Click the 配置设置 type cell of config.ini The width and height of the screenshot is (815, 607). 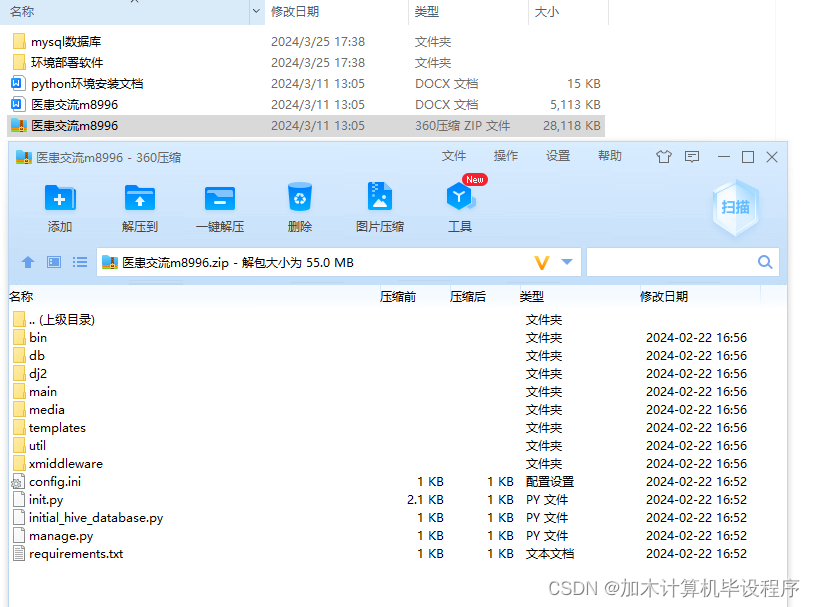[x=550, y=482]
